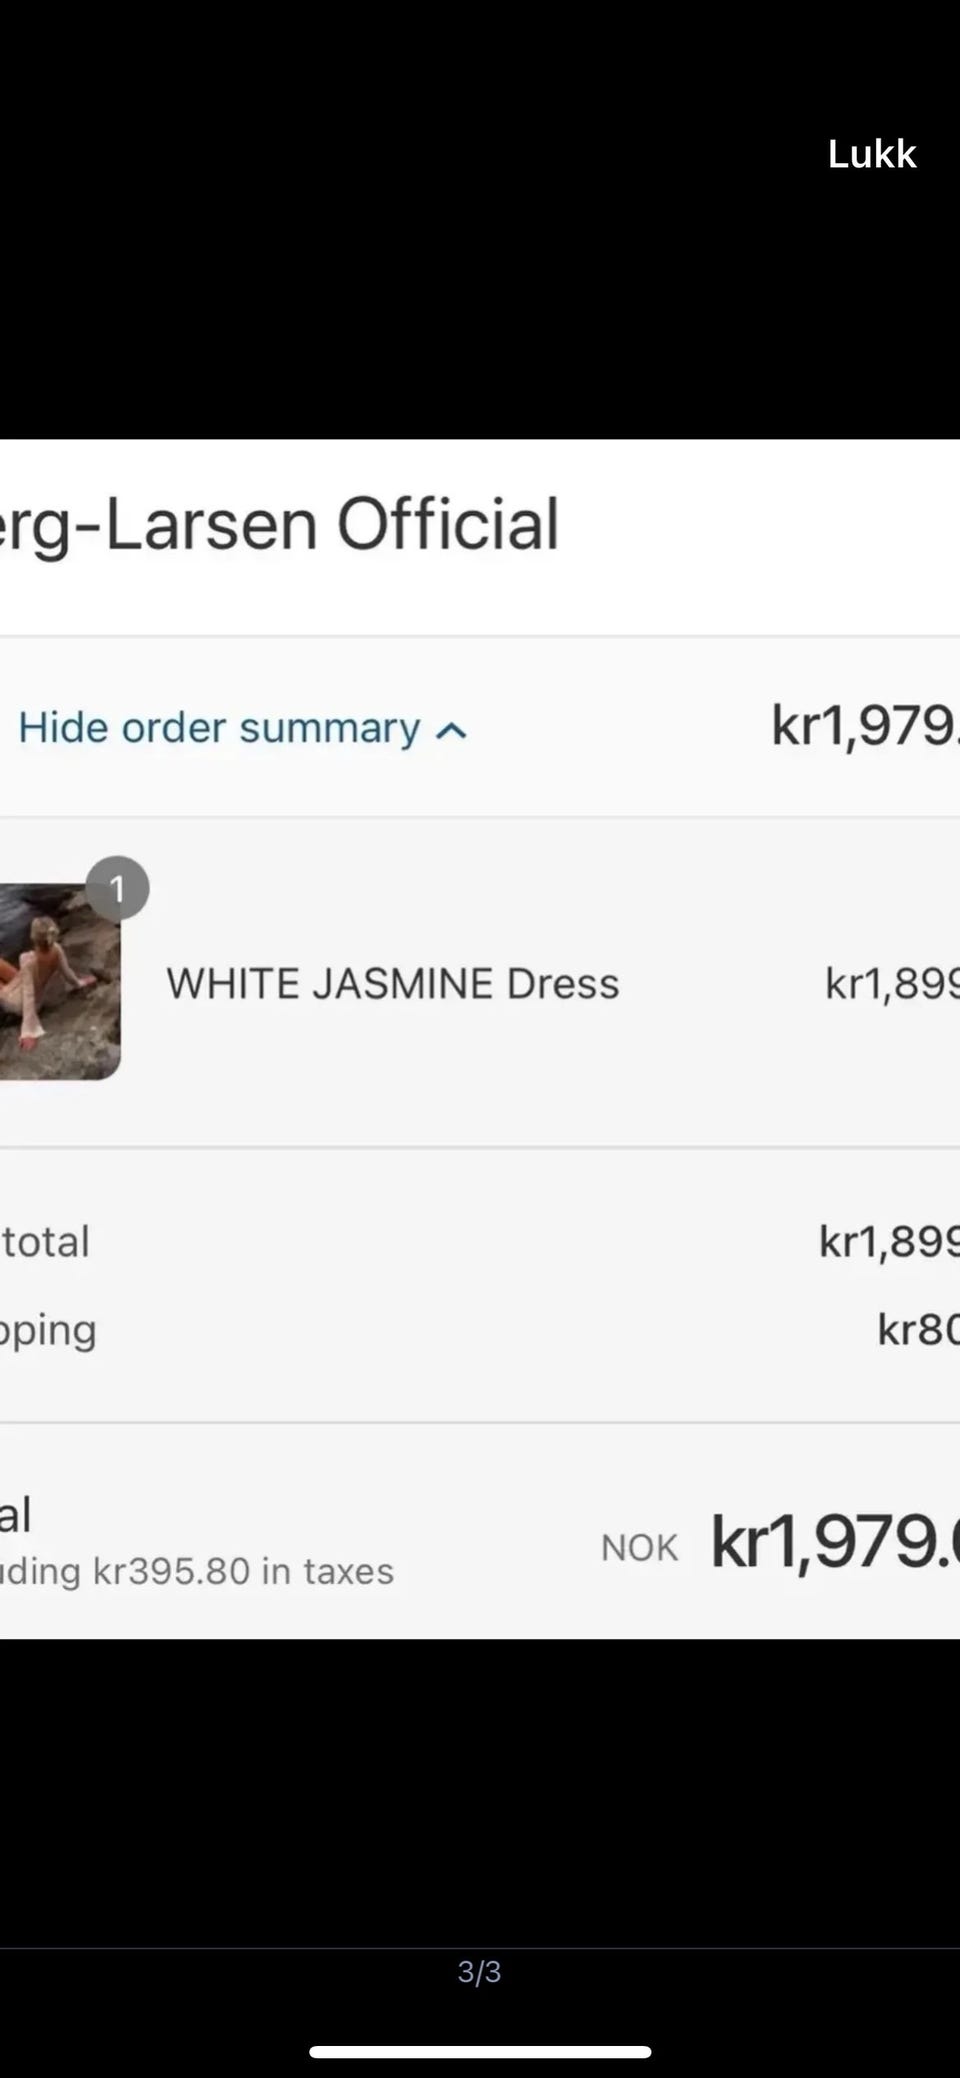This screenshot has width=960, height=2078.
Task: Select the taxes included kr395.80 note
Action: tap(198, 1572)
